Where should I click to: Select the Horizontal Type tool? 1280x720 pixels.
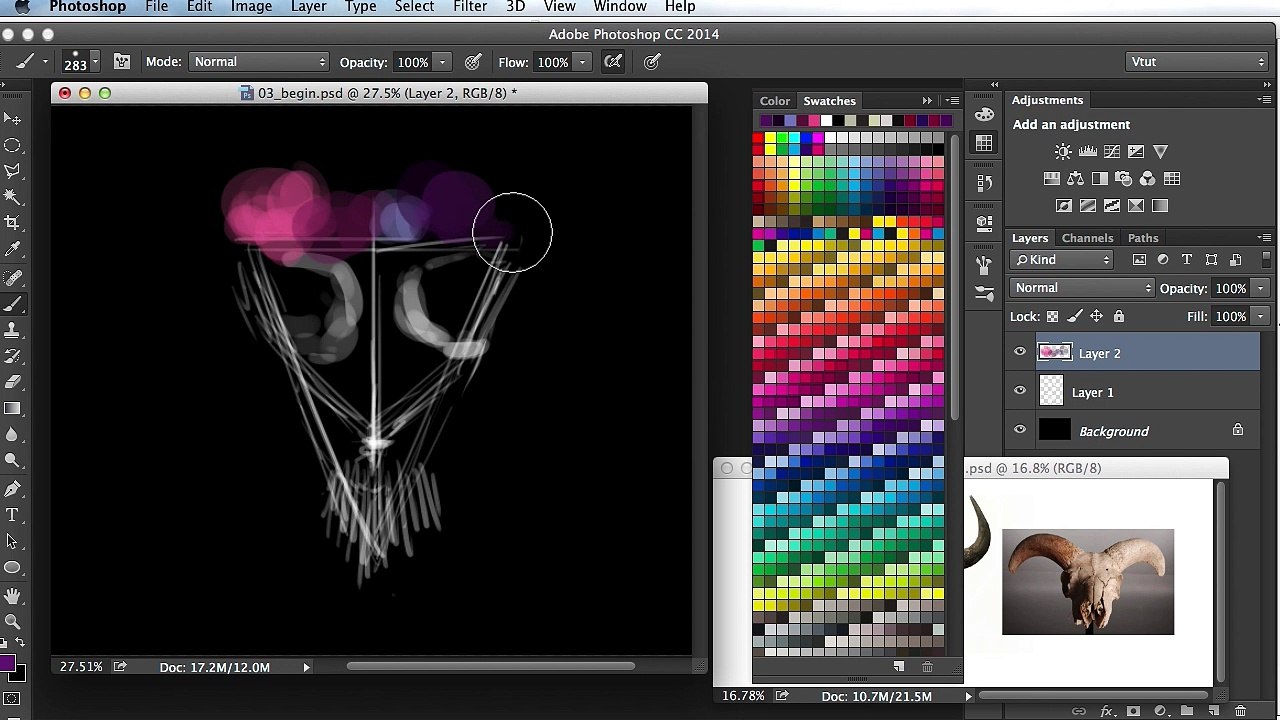[x=12, y=514]
